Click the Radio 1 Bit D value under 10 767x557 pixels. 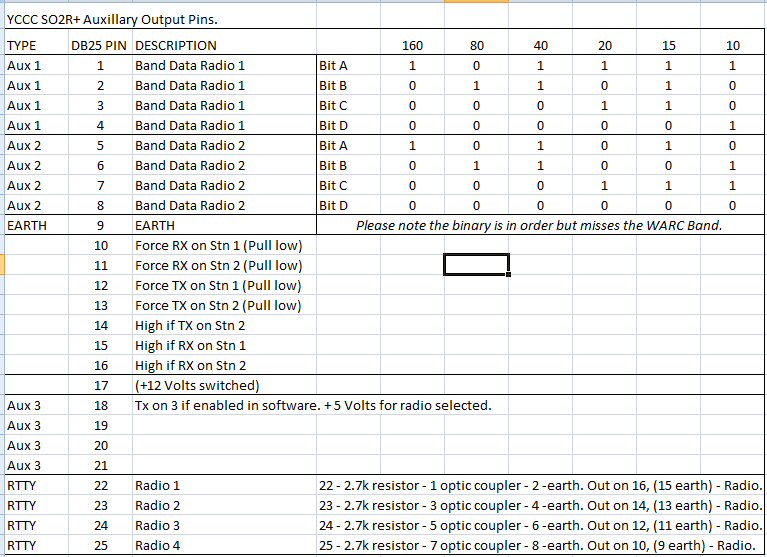(732, 126)
